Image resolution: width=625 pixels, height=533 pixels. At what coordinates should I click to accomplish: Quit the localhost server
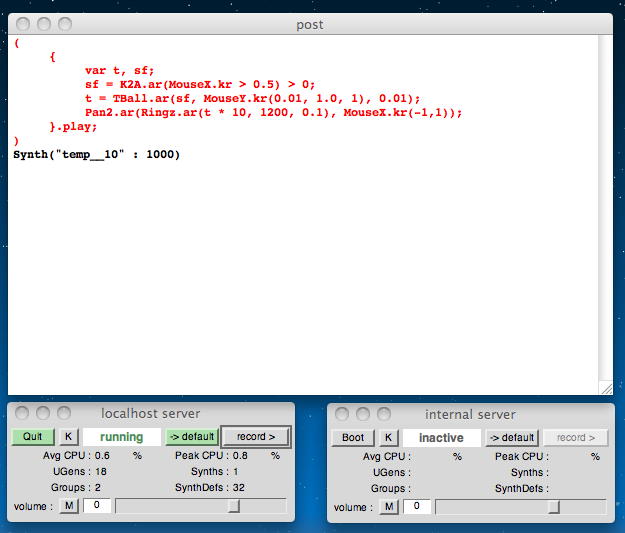(33, 437)
